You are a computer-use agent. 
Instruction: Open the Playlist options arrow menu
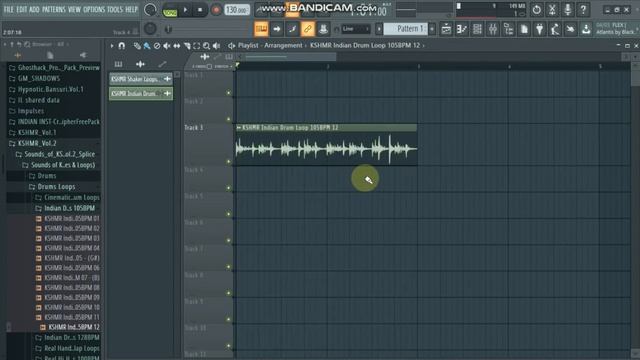pos(112,46)
